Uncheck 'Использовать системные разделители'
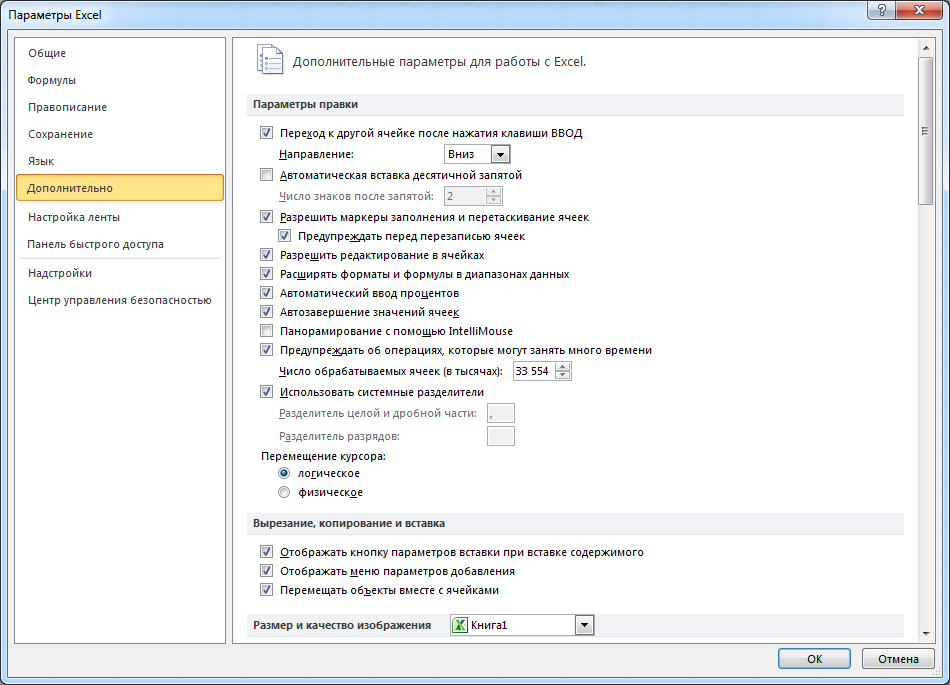The height and width of the screenshot is (685, 950). (267, 392)
